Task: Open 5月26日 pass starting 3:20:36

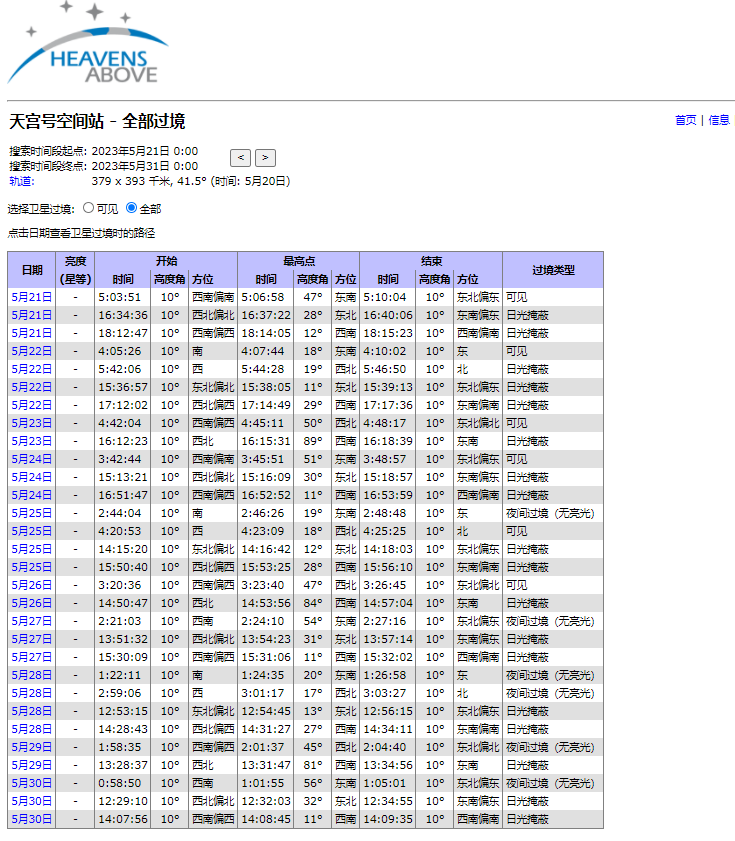Action: pos(32,585)
